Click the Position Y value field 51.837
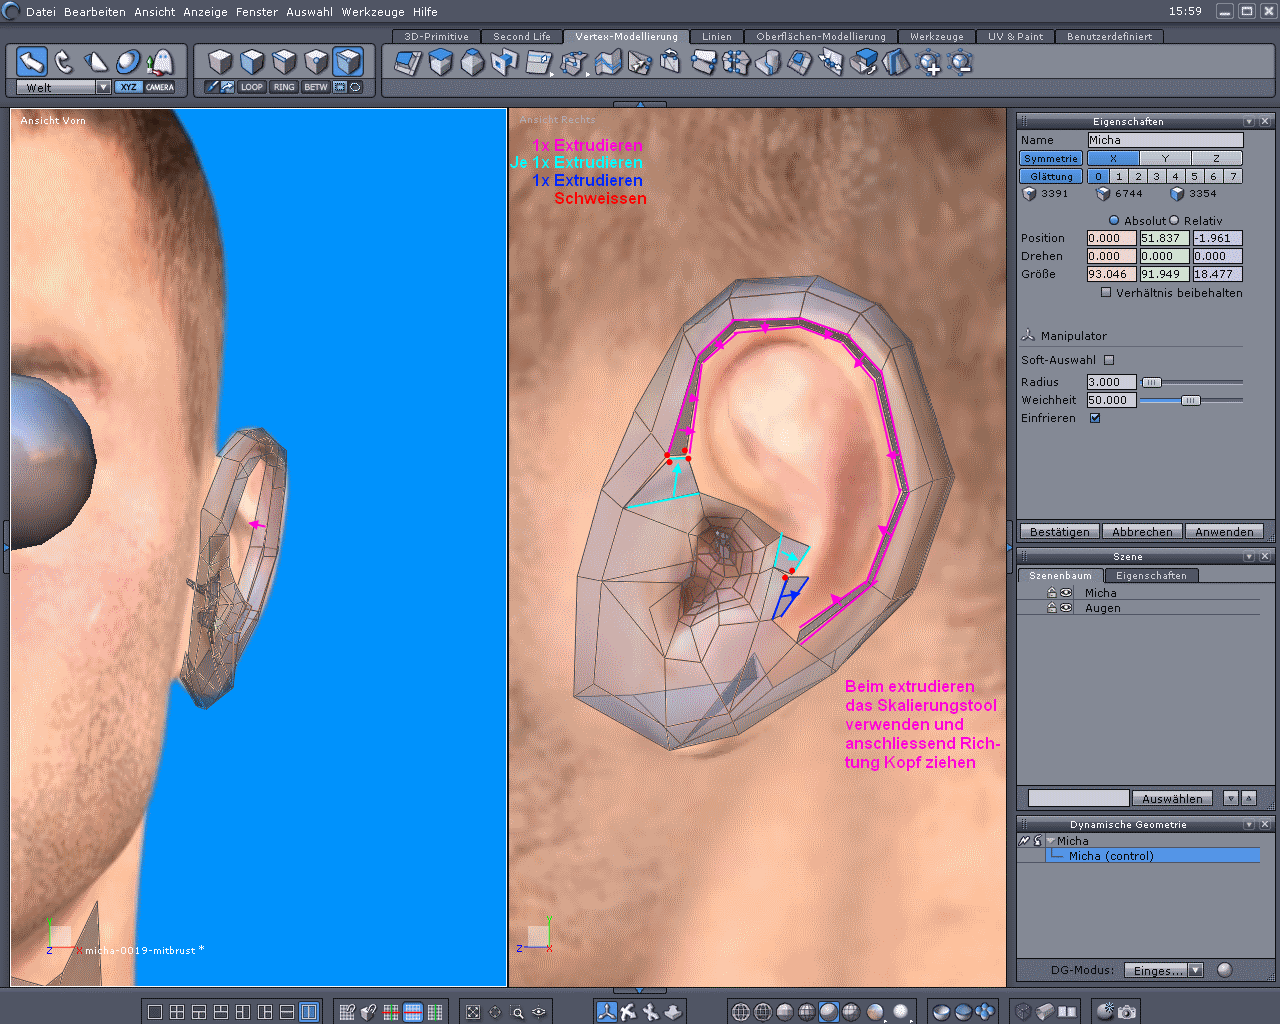Viewport: 1280px width, 1024px height. pos(1165,238)
